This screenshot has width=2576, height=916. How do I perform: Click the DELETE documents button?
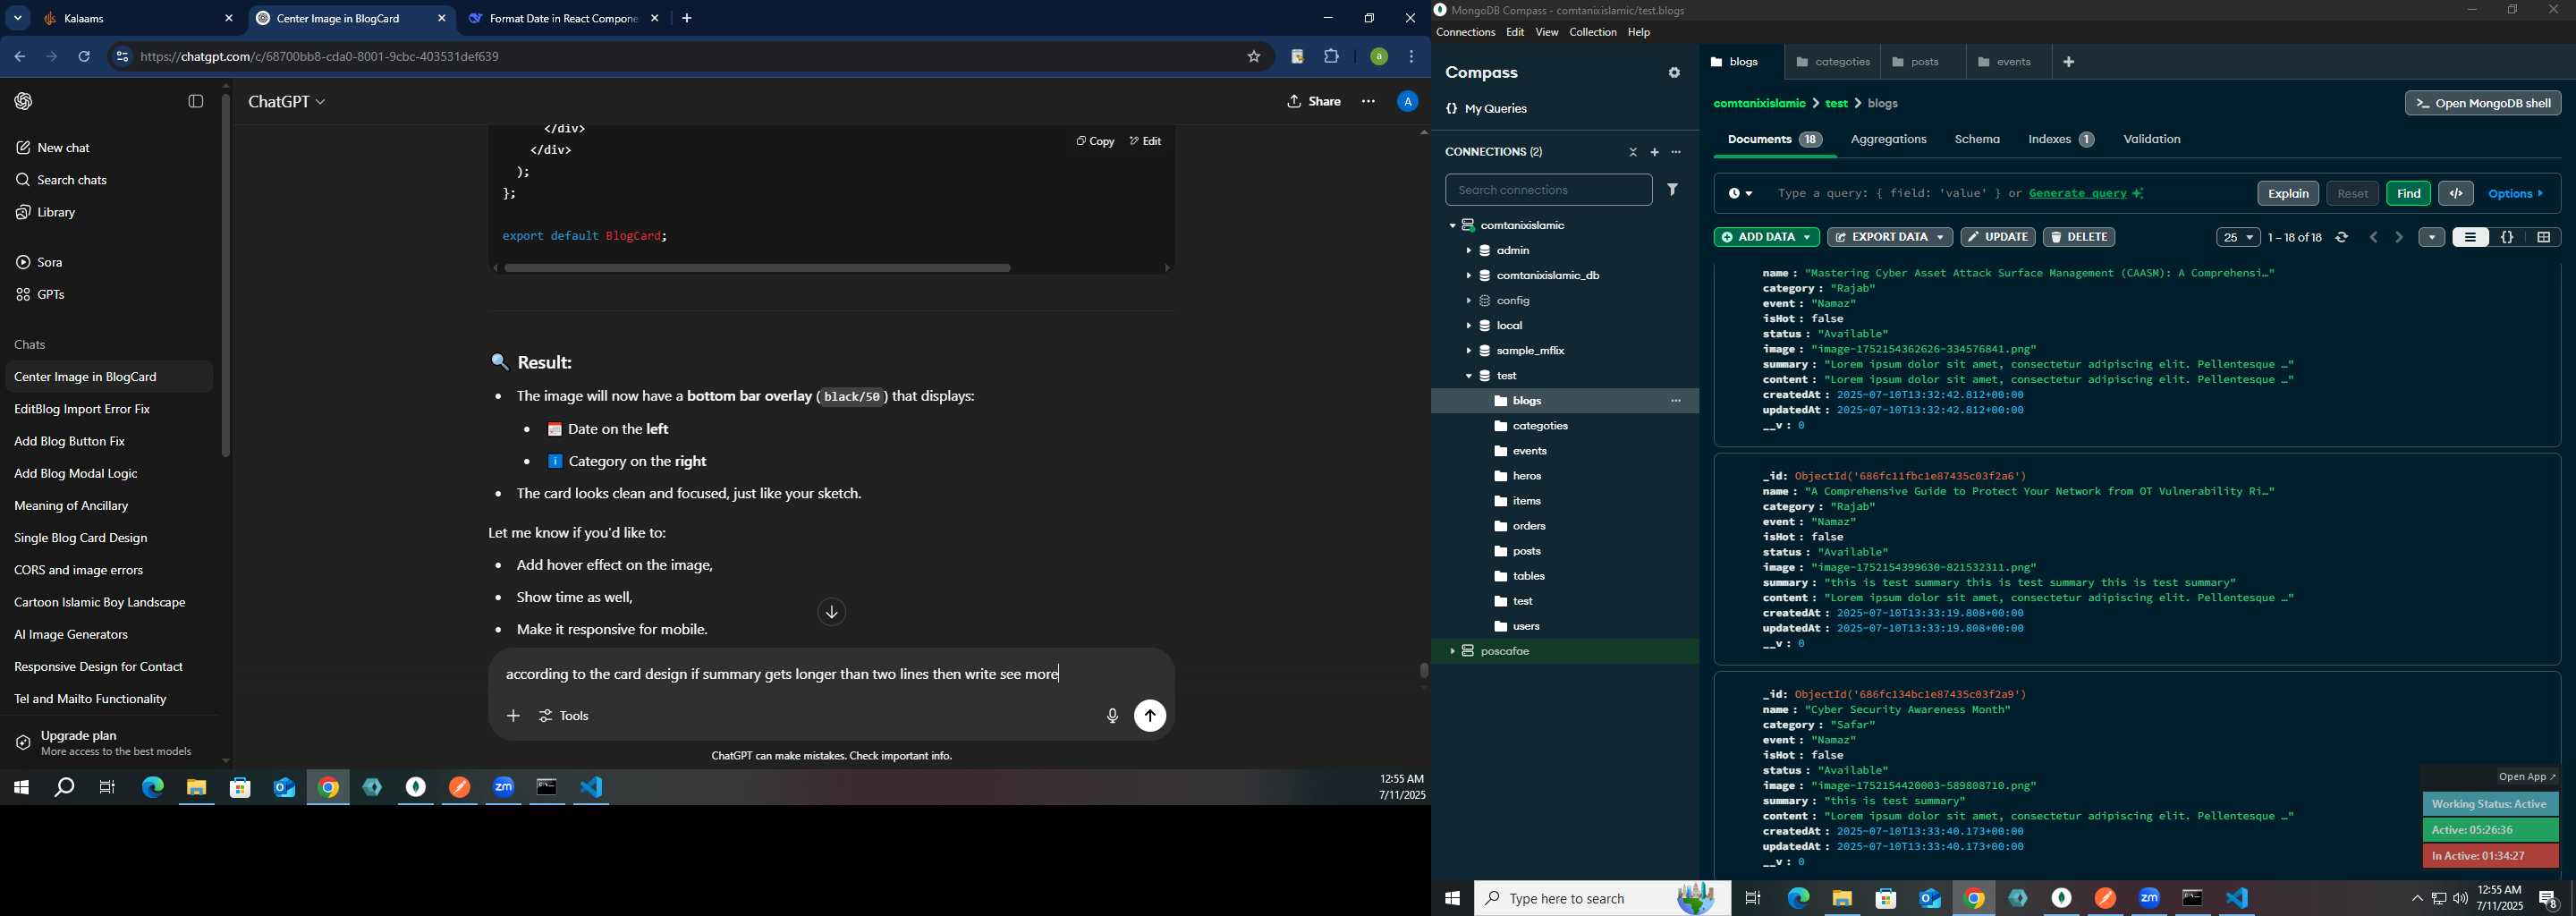[2079, 238]
